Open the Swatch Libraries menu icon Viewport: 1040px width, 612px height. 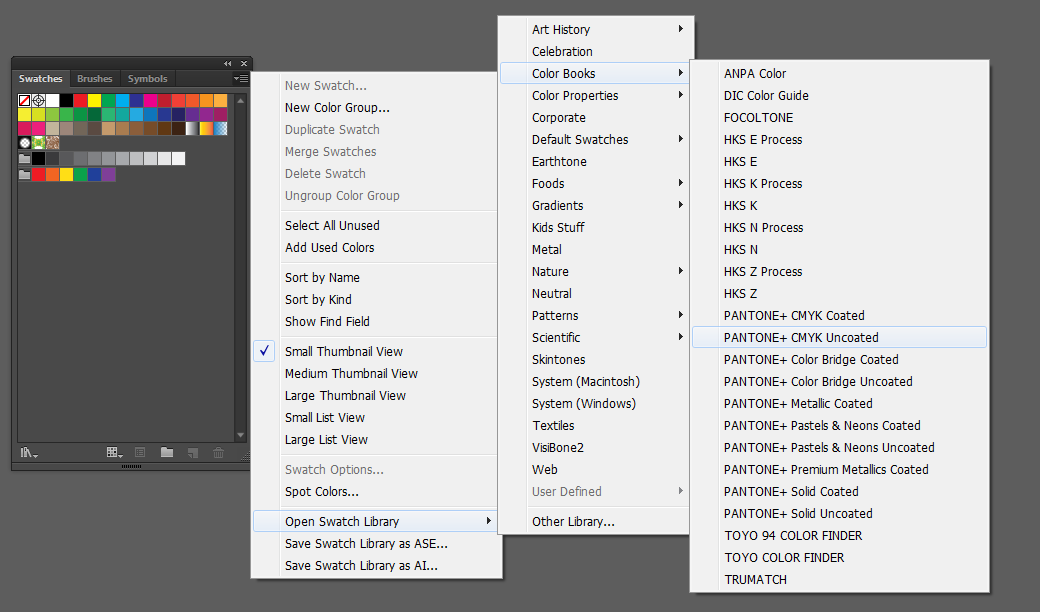(29, 453)
